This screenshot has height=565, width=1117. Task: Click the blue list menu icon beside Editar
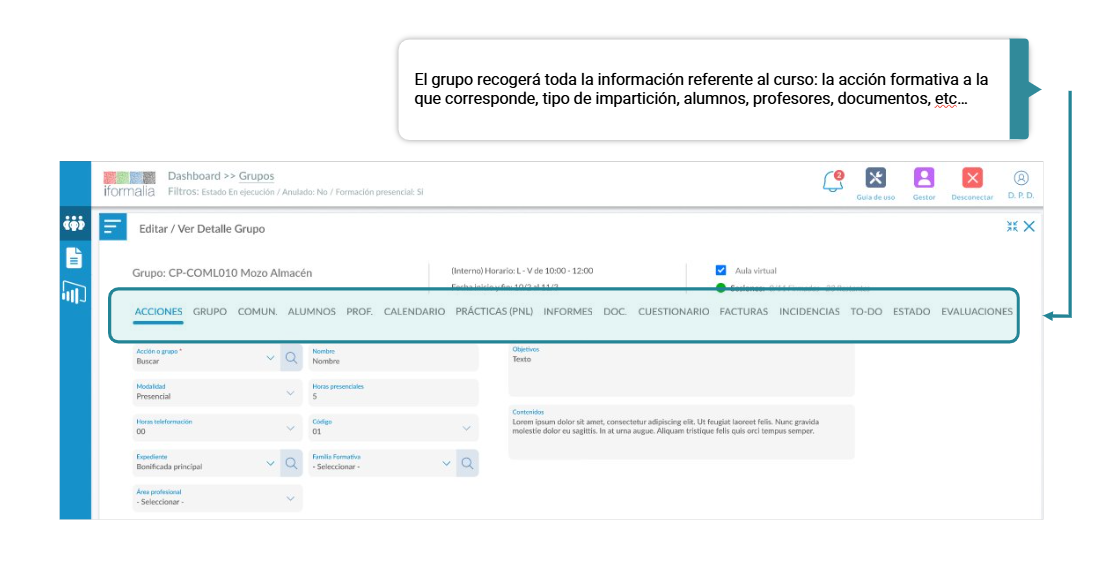(113, 227)
